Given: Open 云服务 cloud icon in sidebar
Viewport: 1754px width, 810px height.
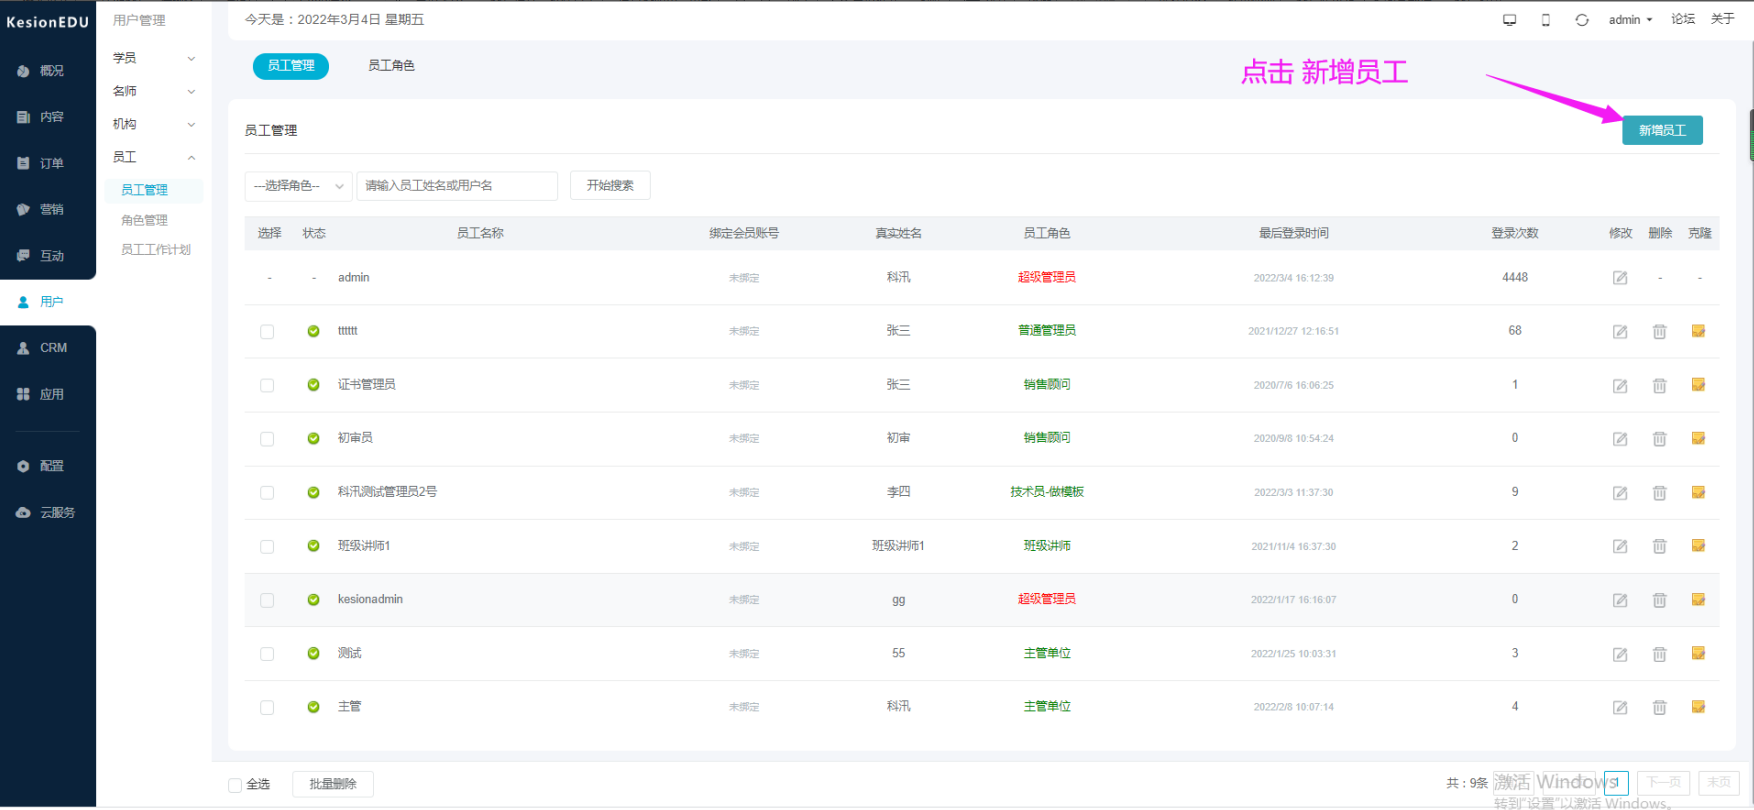Looking at the screenshot, I should 48,512.
